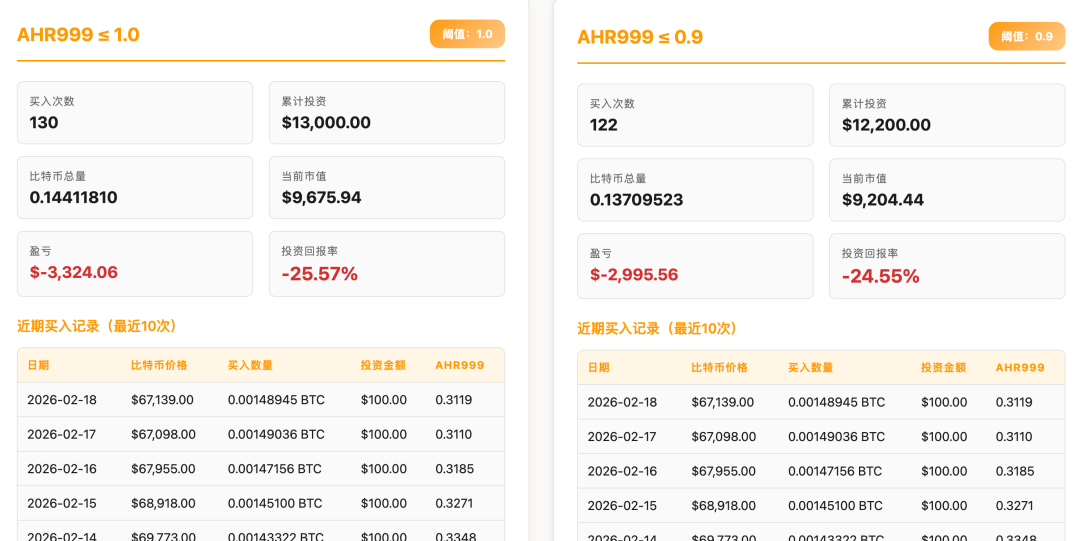The image size is (1080, 541).
Task: Select 0.00145100 BTC in ≤ 0.9 table
Action: tap(835, 505)
